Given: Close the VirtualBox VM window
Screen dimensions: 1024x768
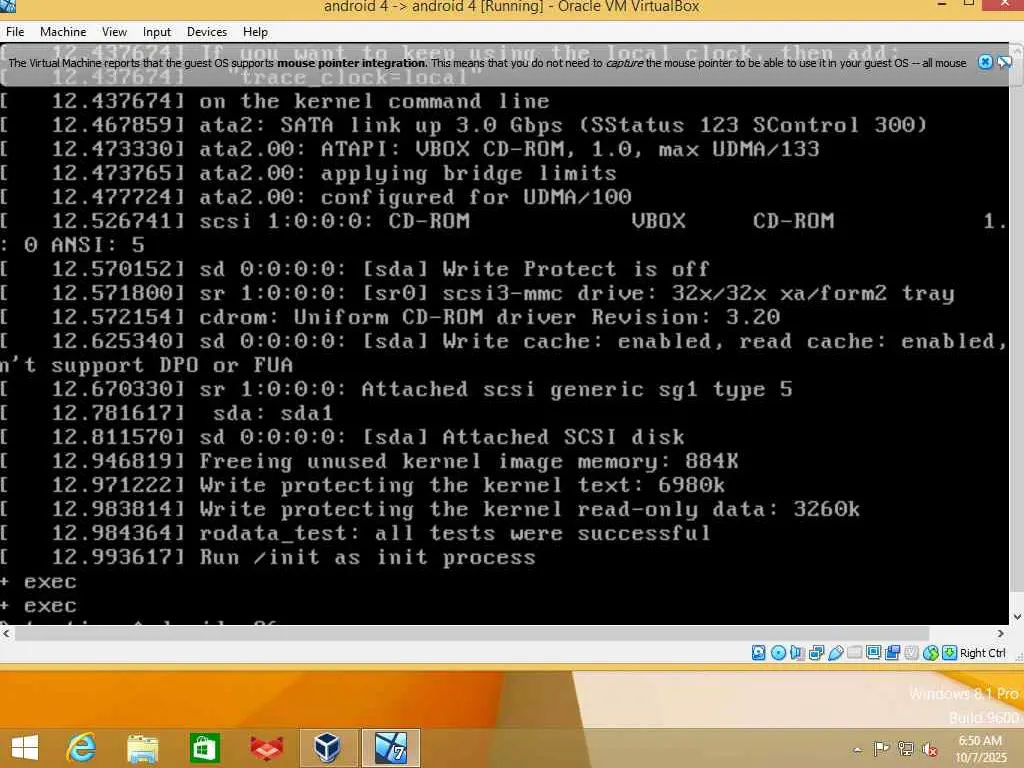Looking at the screenshot, I should [1004, 5].
